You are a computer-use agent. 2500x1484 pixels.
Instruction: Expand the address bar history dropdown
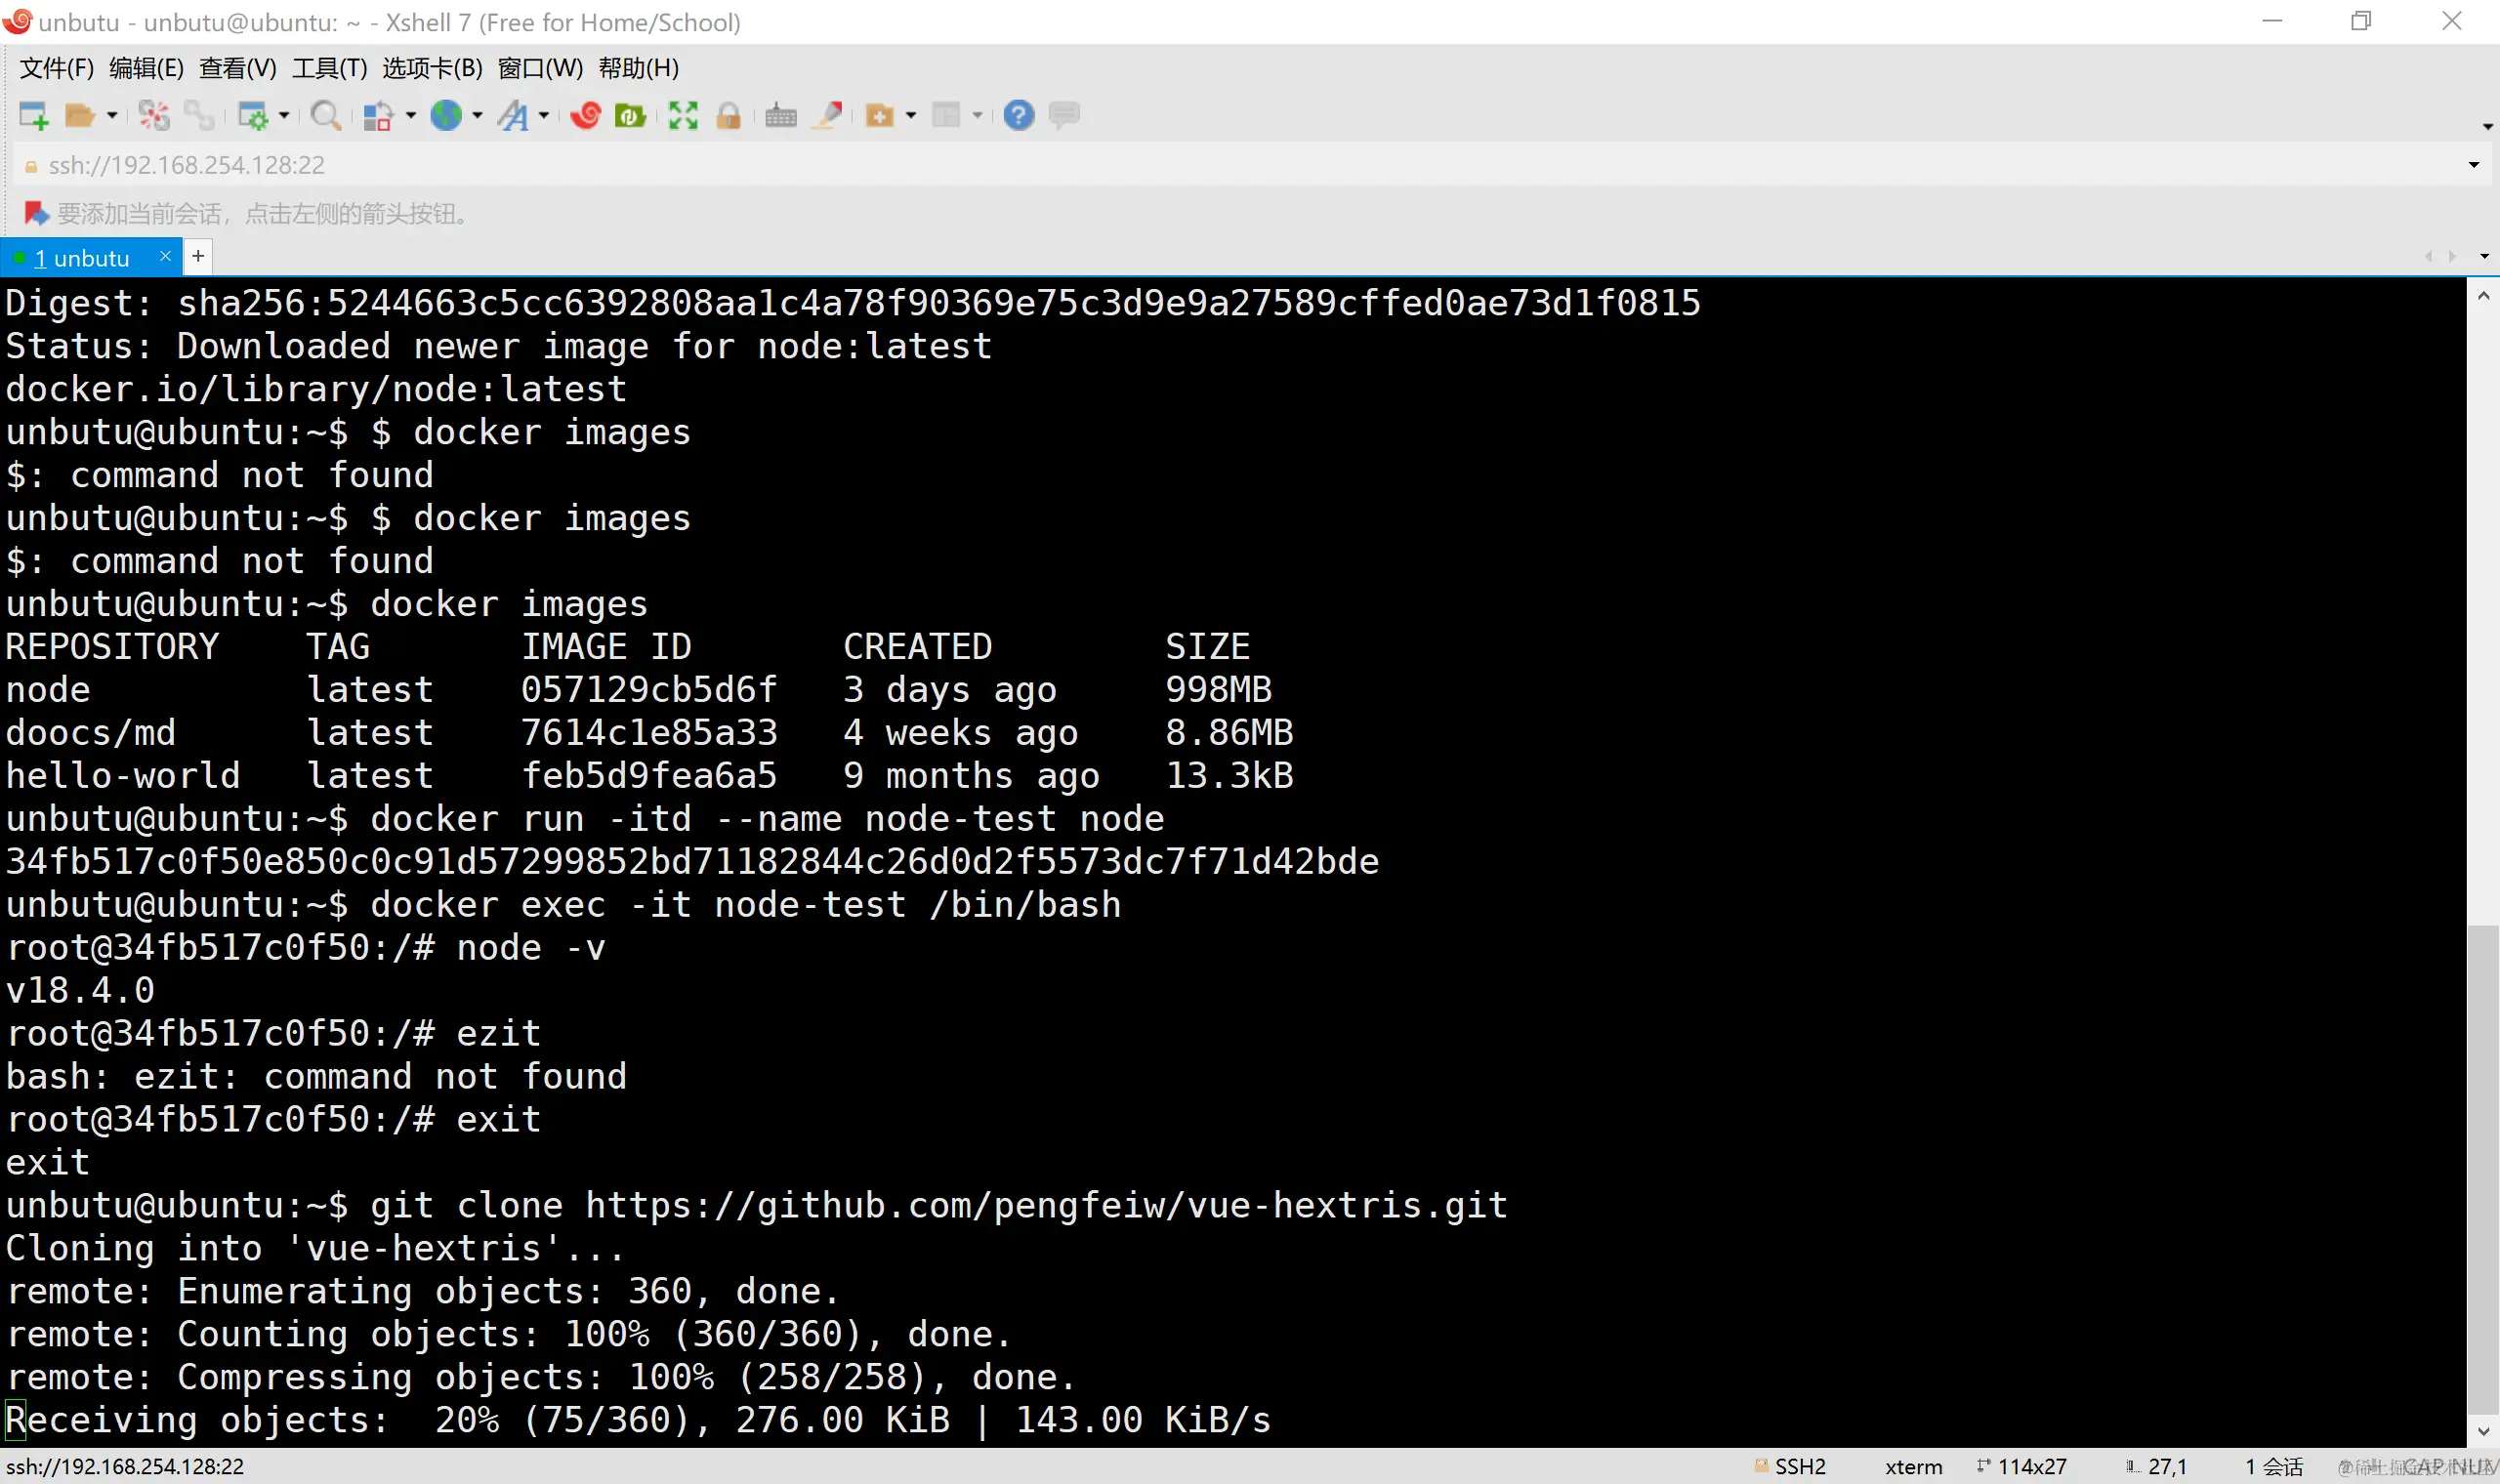click(x=2473, y=165)
